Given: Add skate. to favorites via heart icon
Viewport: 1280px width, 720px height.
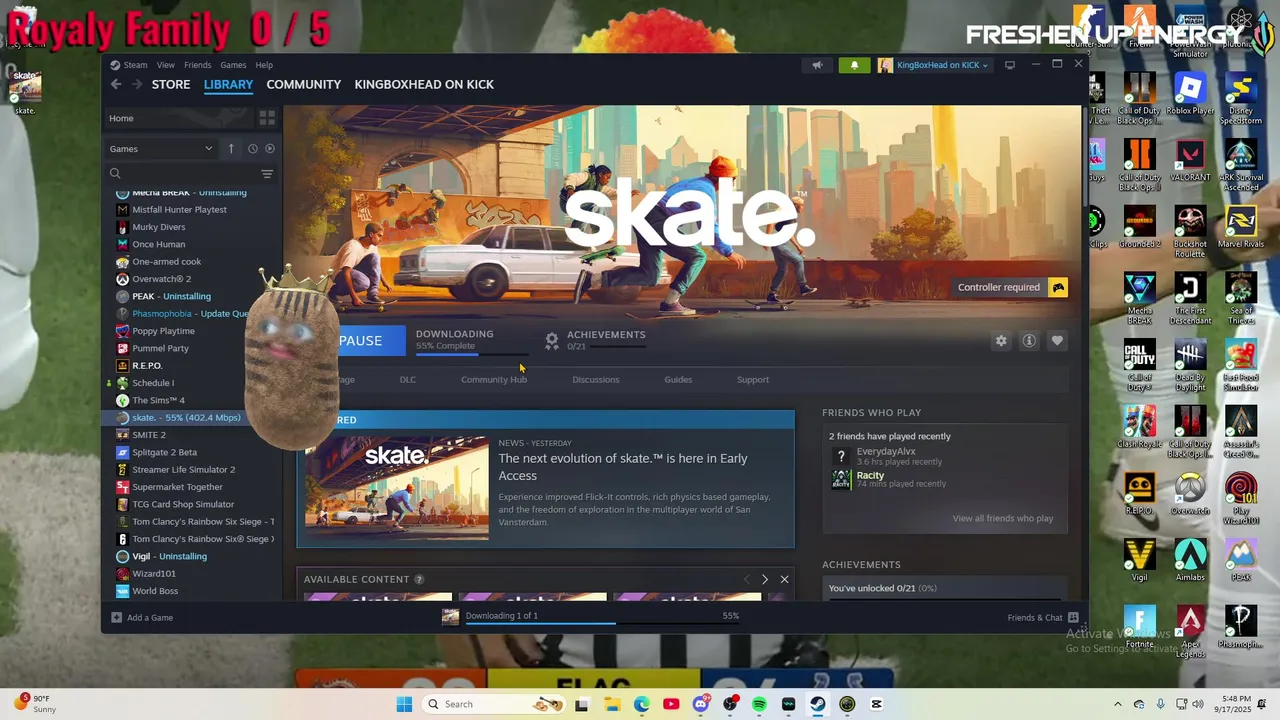Looking at the screenshot, I should coord(1057,341).
